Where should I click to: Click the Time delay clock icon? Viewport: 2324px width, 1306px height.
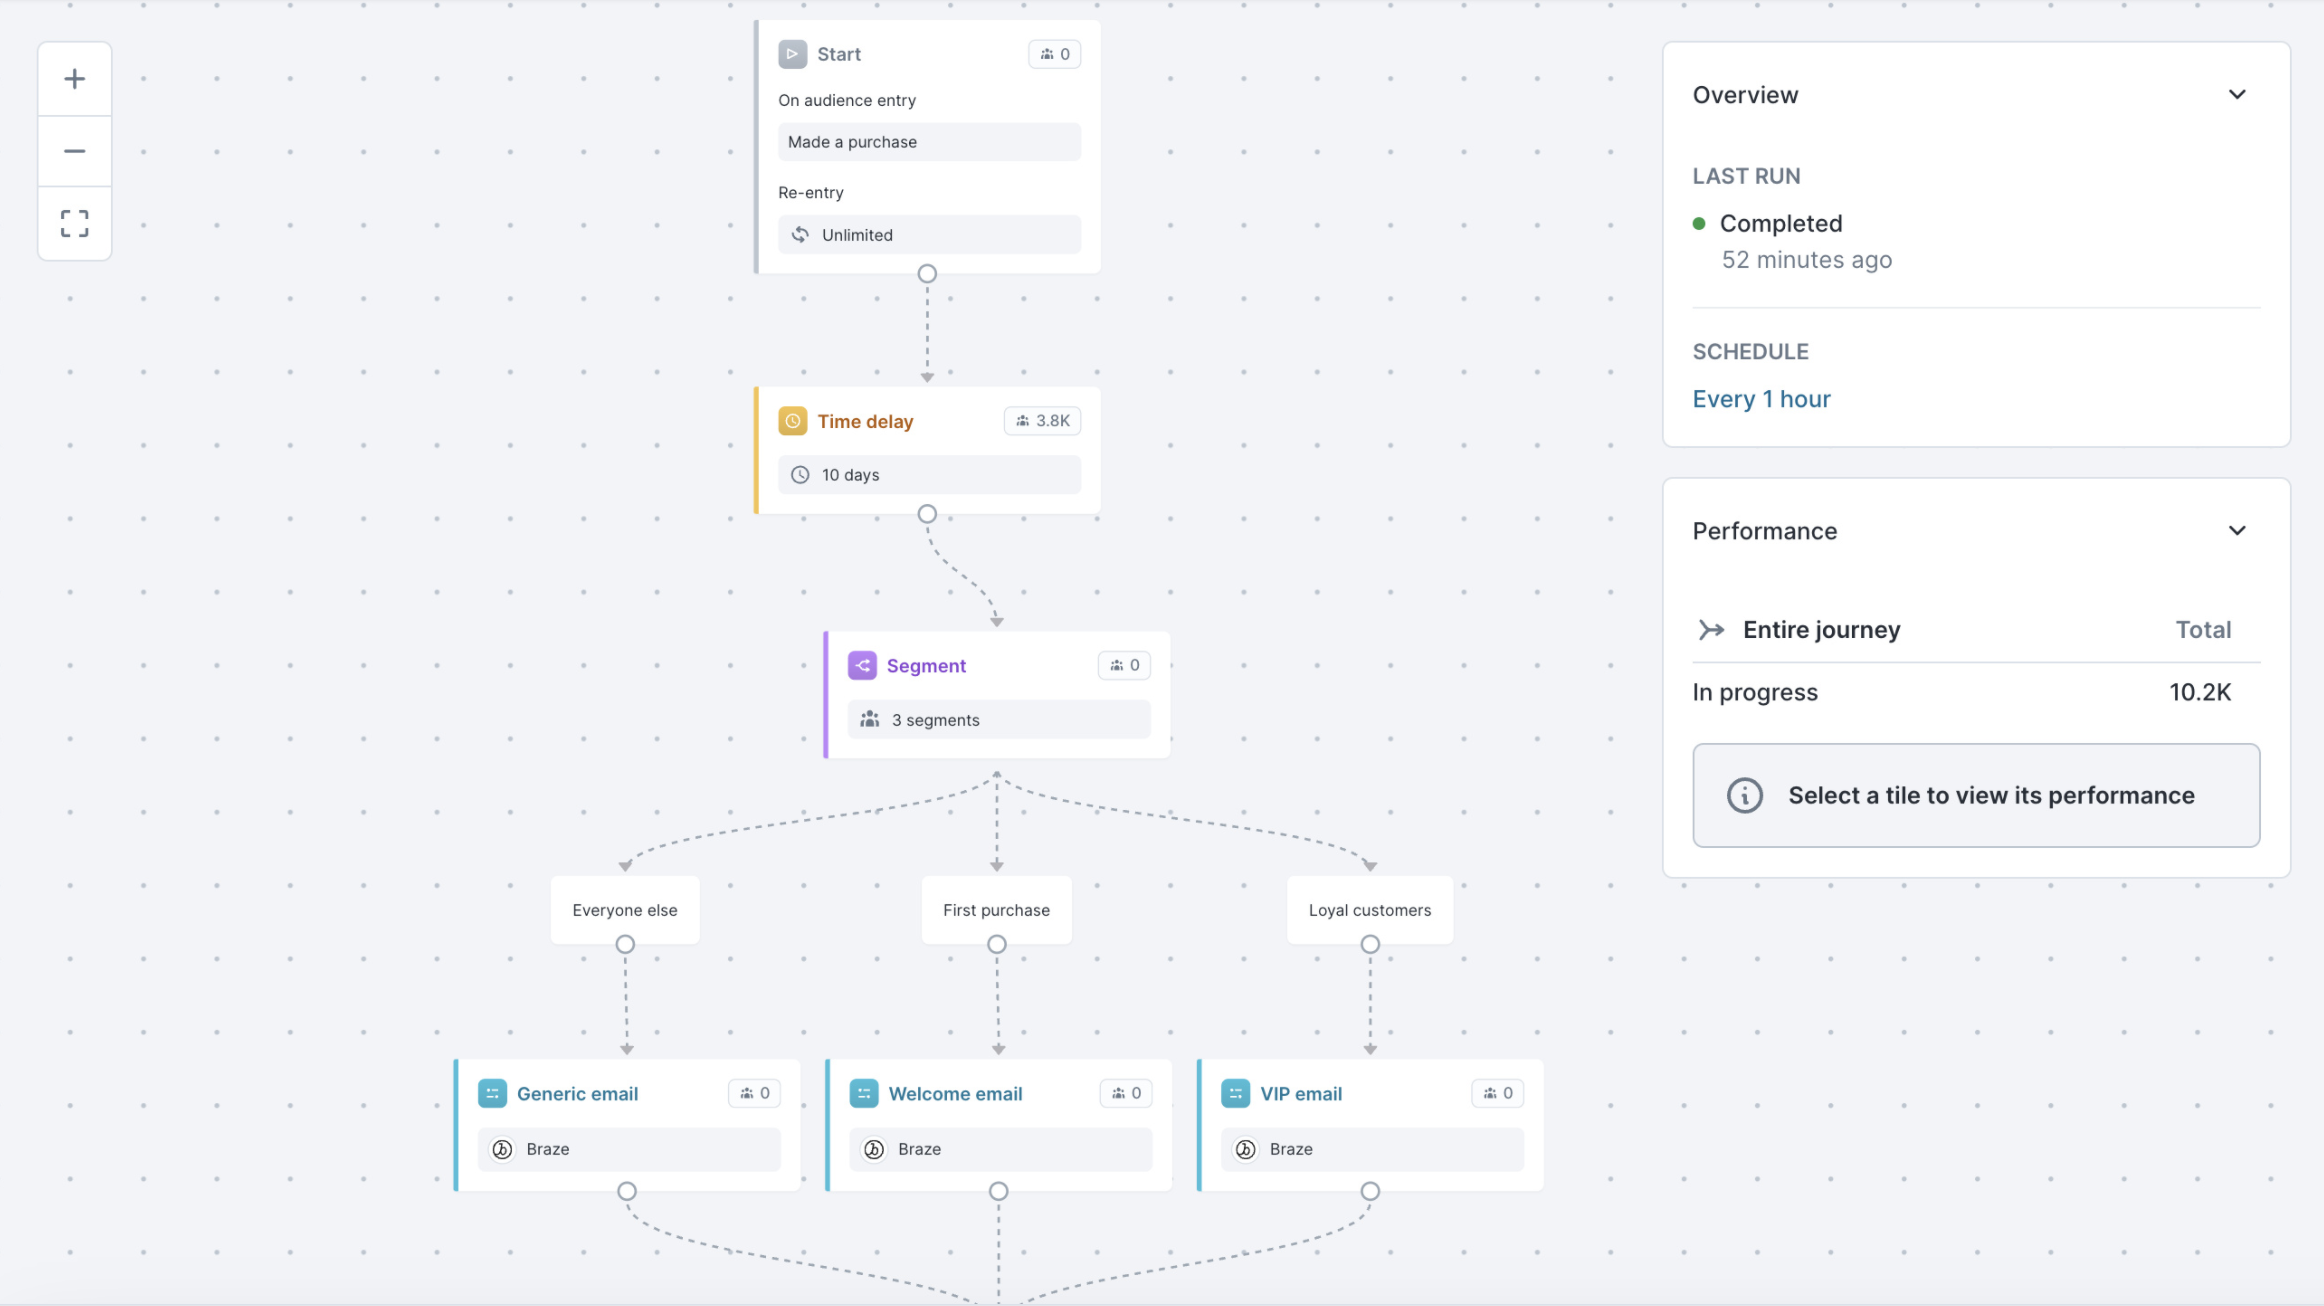pos(792,420)
